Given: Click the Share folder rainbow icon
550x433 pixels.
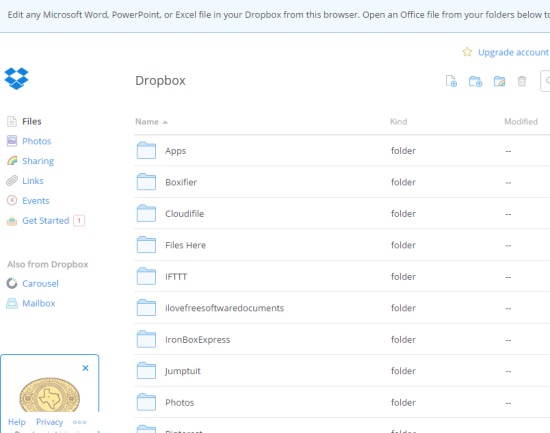Looking at the screenshot, I should (499, 81).
